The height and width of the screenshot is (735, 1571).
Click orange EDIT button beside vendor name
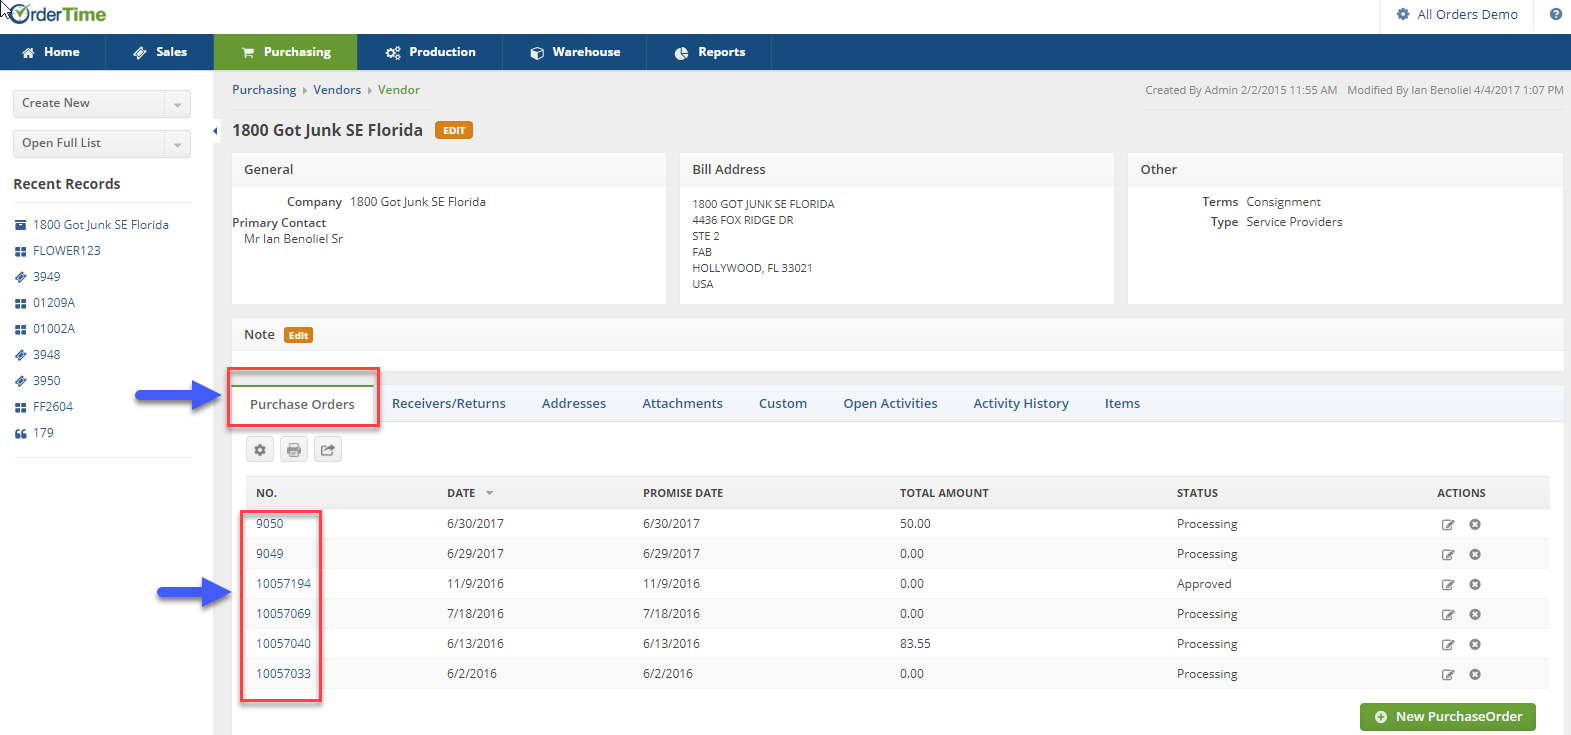pos(454,131)
